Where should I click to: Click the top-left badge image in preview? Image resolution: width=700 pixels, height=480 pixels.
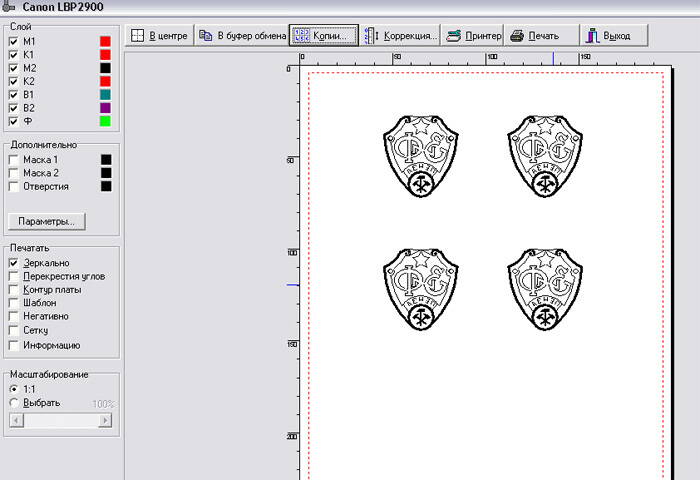click(420, 155)
